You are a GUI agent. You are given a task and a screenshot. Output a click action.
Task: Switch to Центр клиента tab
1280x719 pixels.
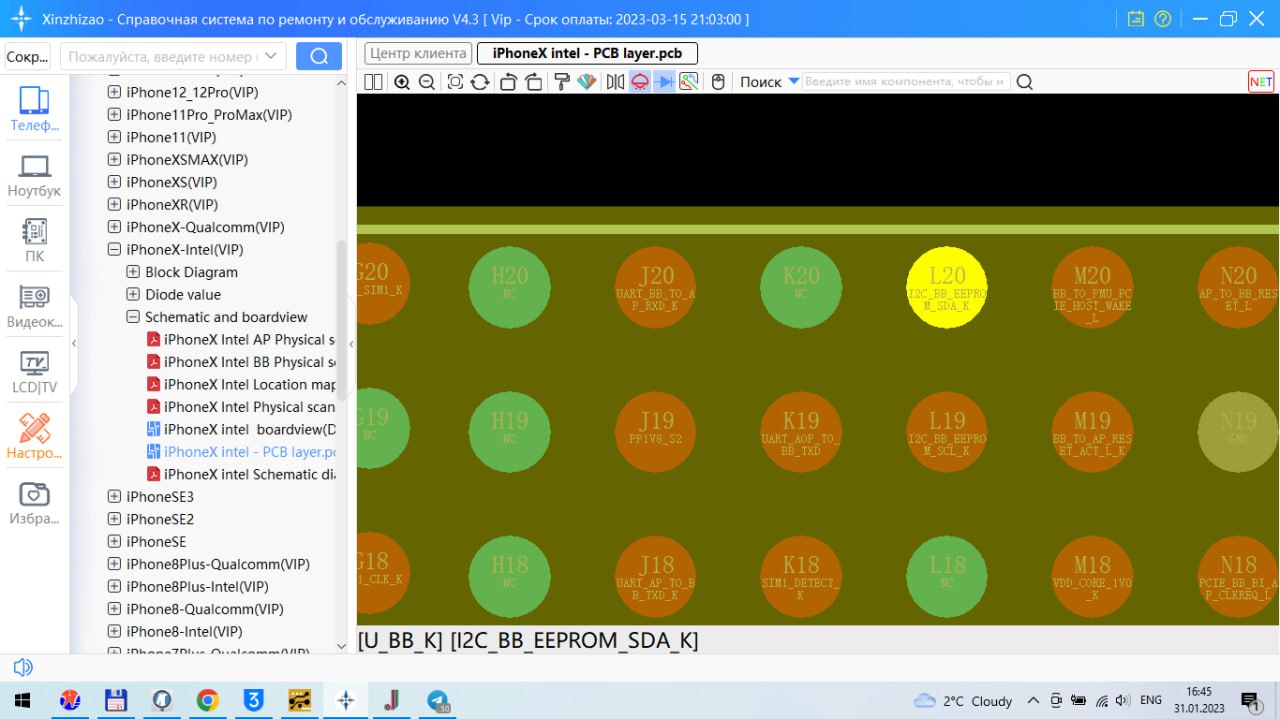tap(418, 53)
